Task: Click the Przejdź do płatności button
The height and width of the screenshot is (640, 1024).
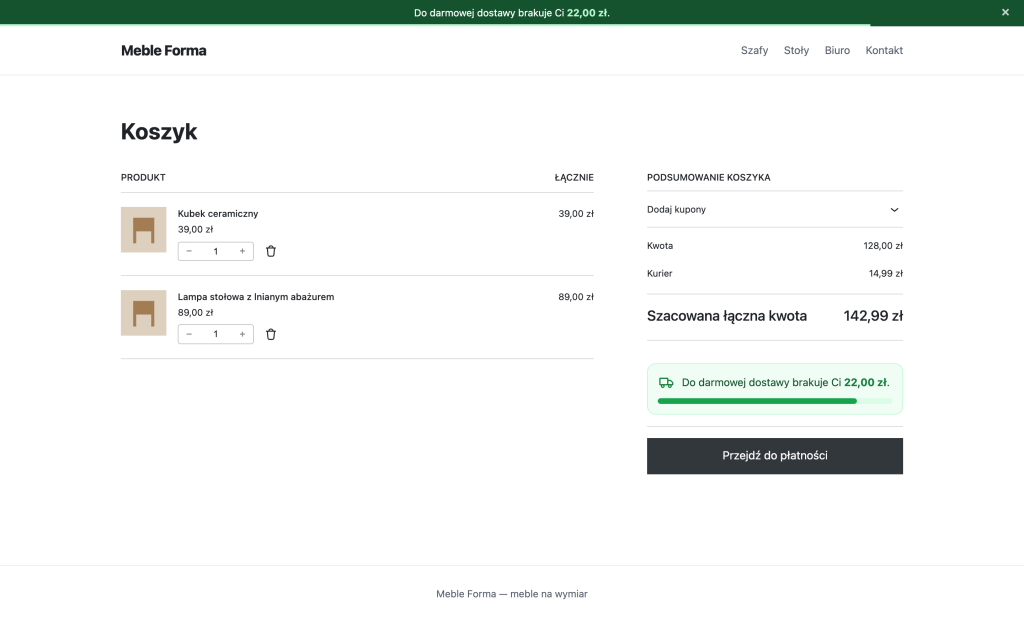Action: [x=775, y=456]
